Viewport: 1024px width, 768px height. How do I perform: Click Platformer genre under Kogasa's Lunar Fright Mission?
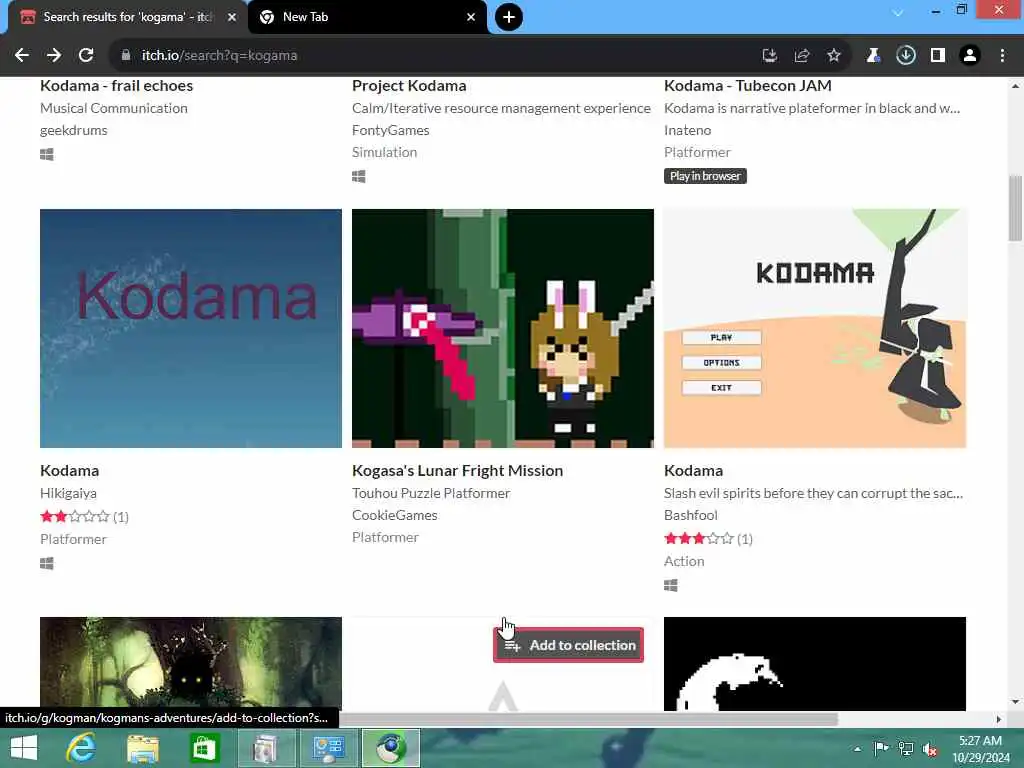coord(385,537)
